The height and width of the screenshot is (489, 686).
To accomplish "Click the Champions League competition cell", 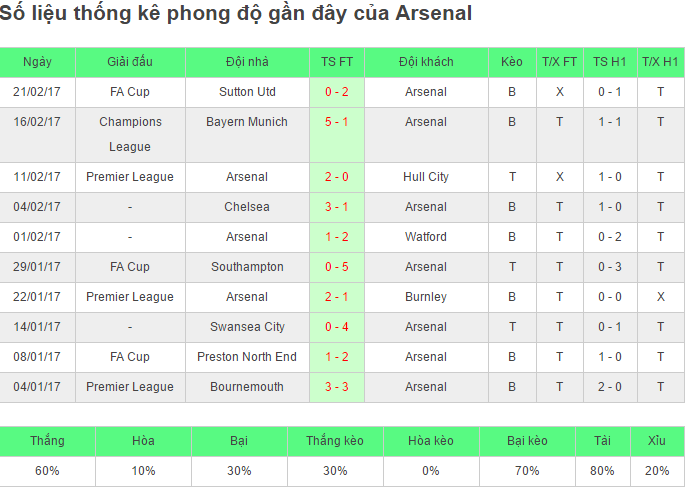I will click(131, 134).
